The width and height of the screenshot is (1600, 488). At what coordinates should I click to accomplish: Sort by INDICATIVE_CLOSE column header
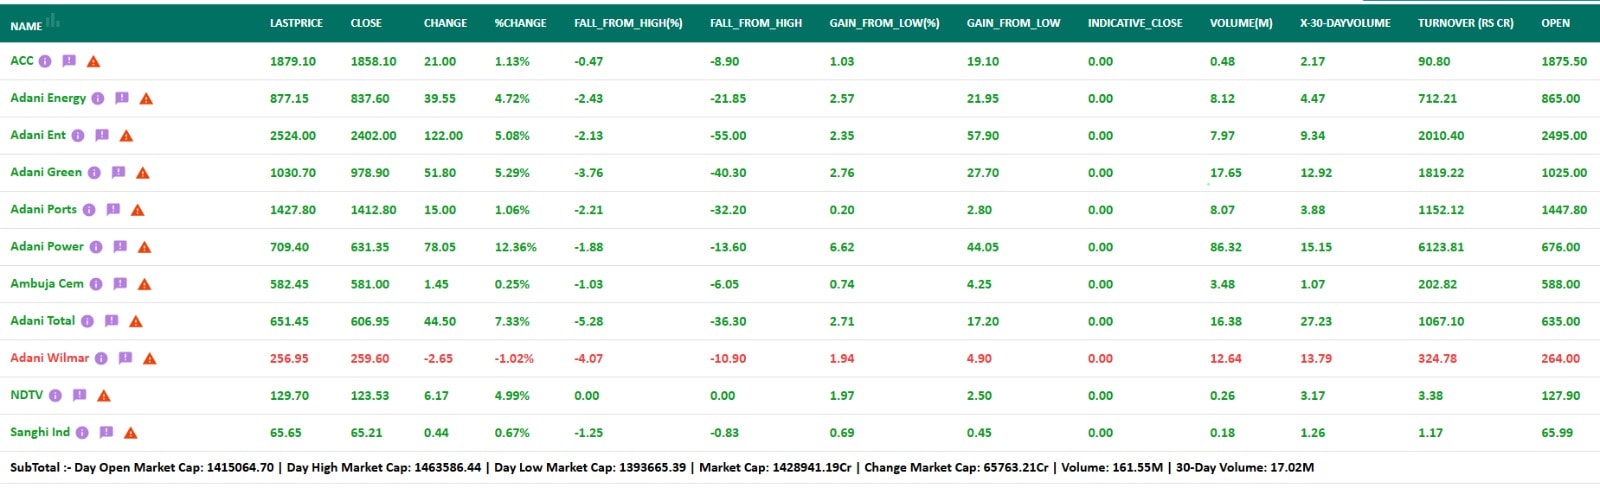click(1135, 23)
